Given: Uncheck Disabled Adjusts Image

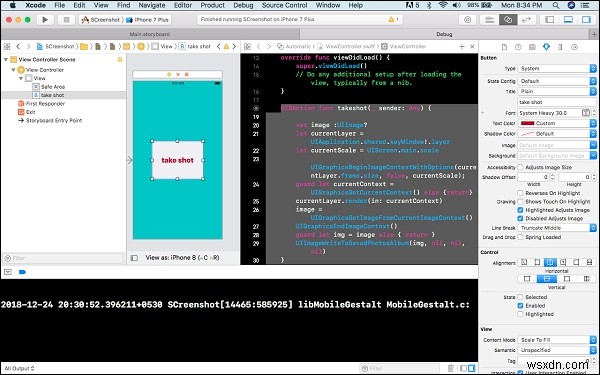Looking at the screenshot, I should (x=520, y=218).
